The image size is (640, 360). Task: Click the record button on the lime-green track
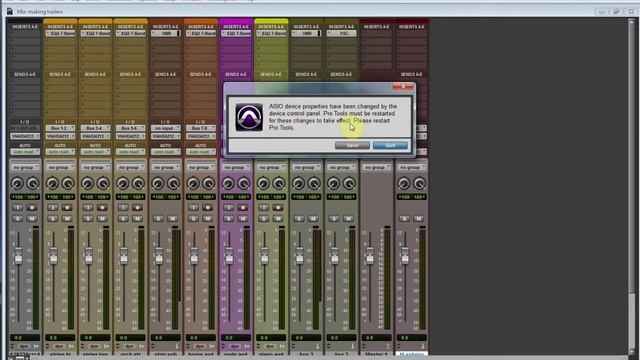[x=278, y=208]
